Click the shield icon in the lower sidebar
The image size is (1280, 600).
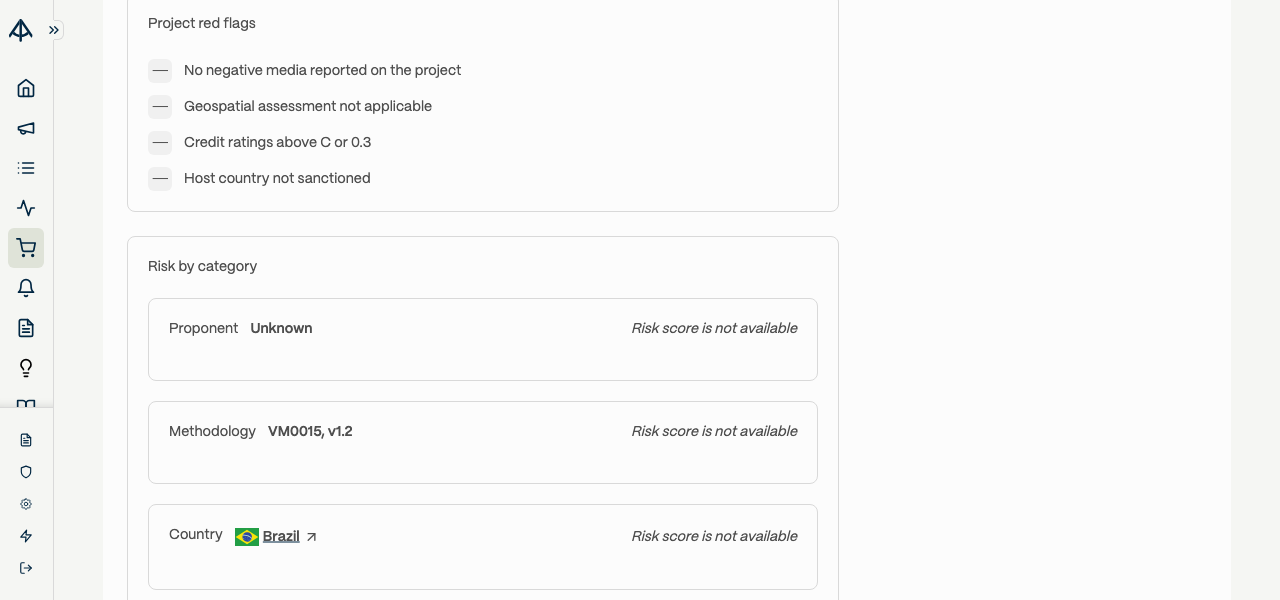click(26, 472)
